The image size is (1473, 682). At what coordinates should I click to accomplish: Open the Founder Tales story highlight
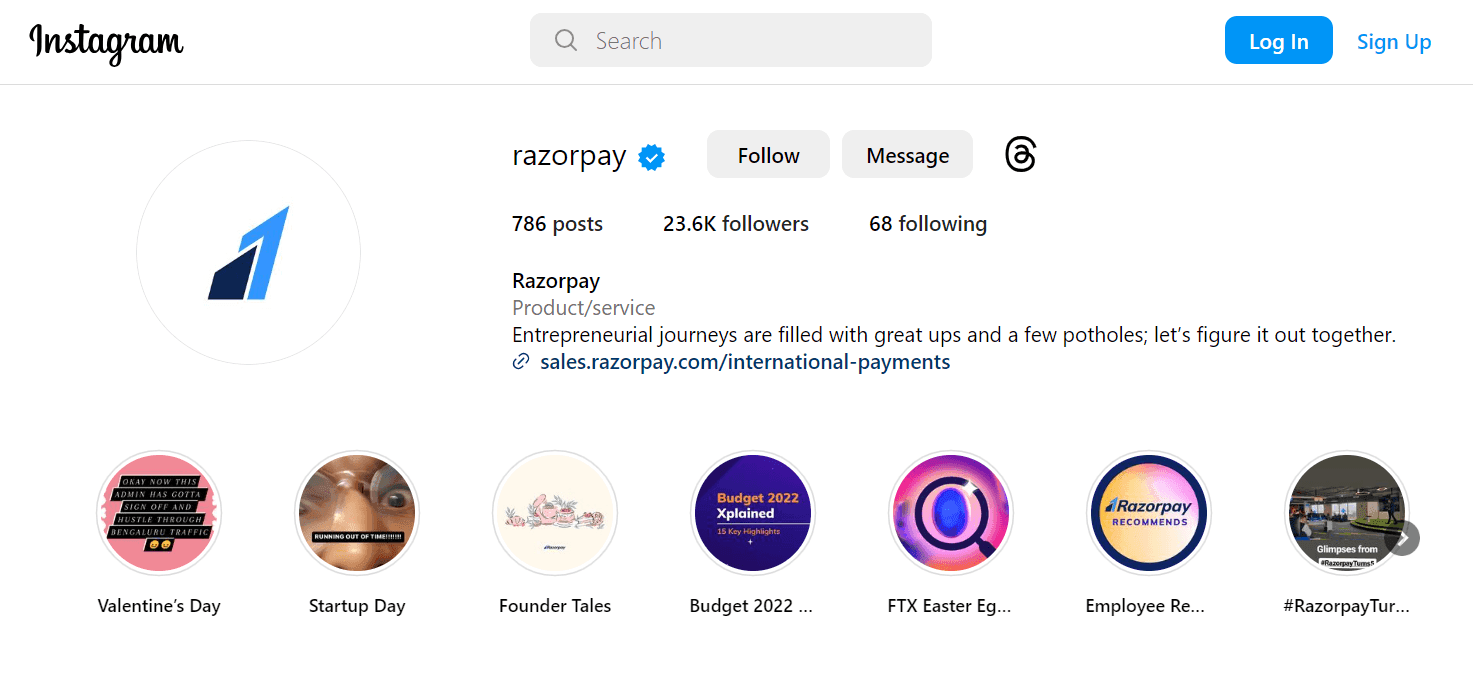tap(555, 513)
